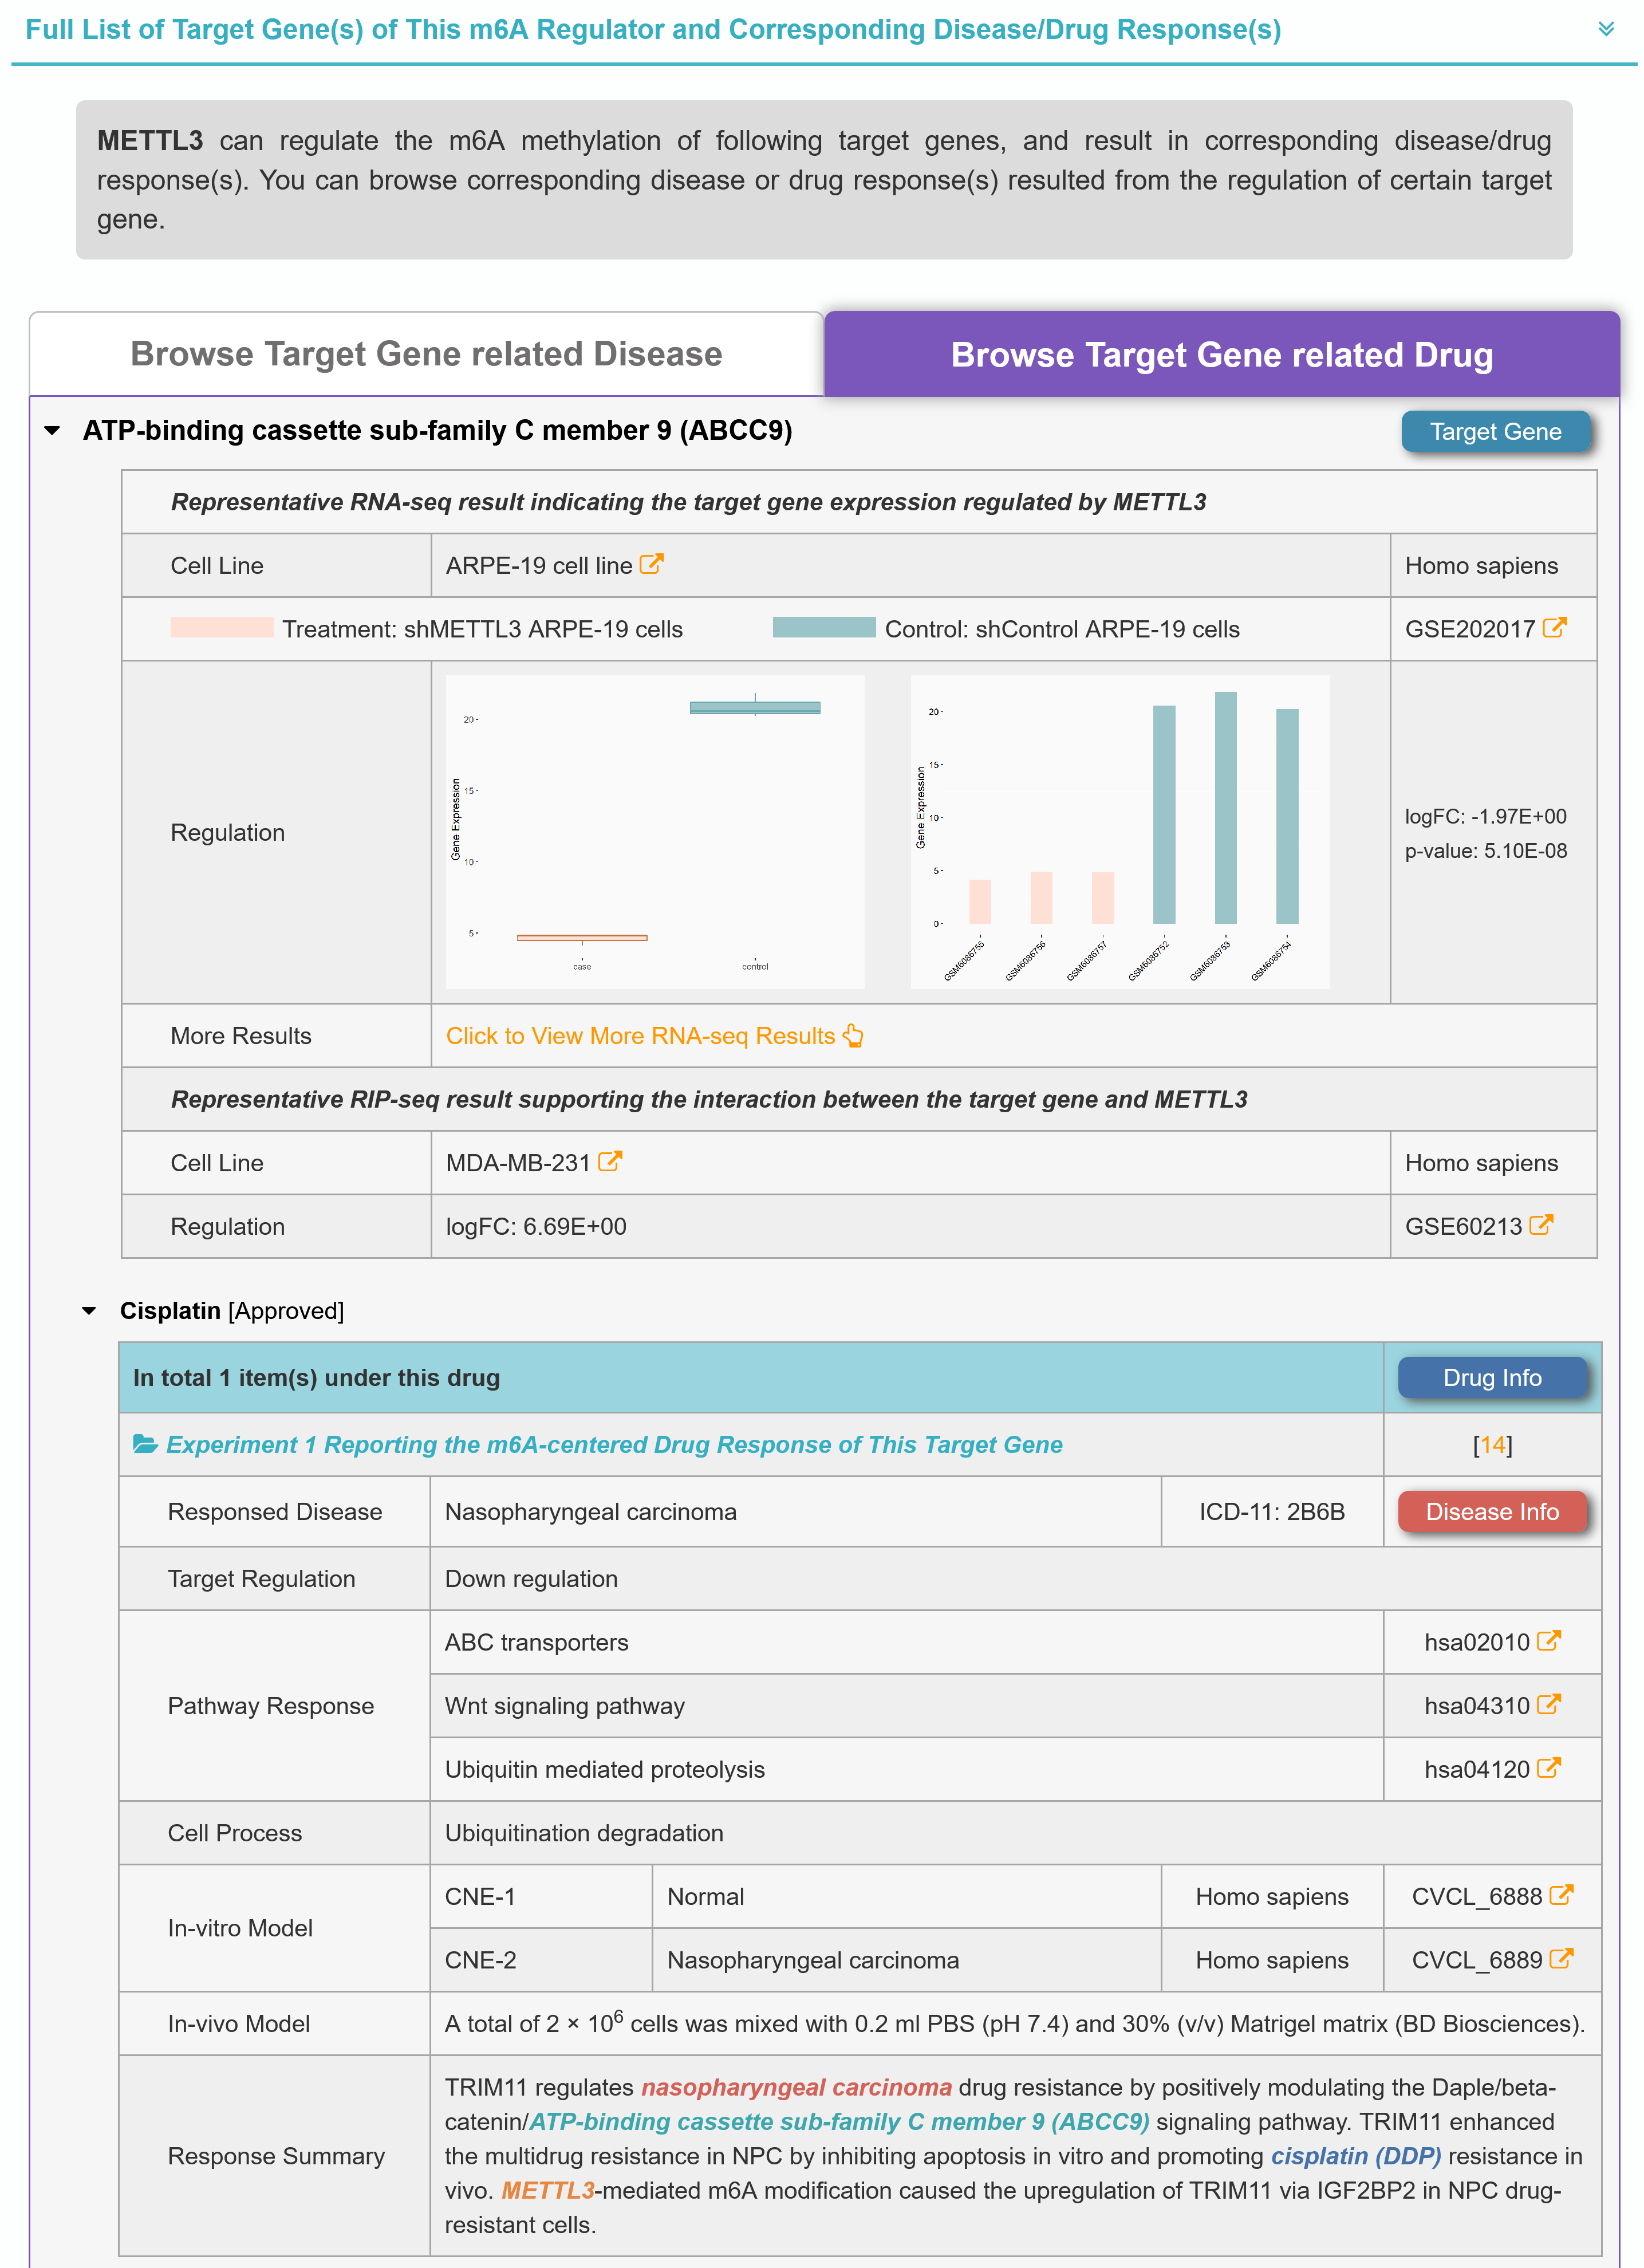The width and height of the screenshot is (1644, 2268).
Task: Open external link icon next to MDA-MB-231
Action: (610, 1161)
